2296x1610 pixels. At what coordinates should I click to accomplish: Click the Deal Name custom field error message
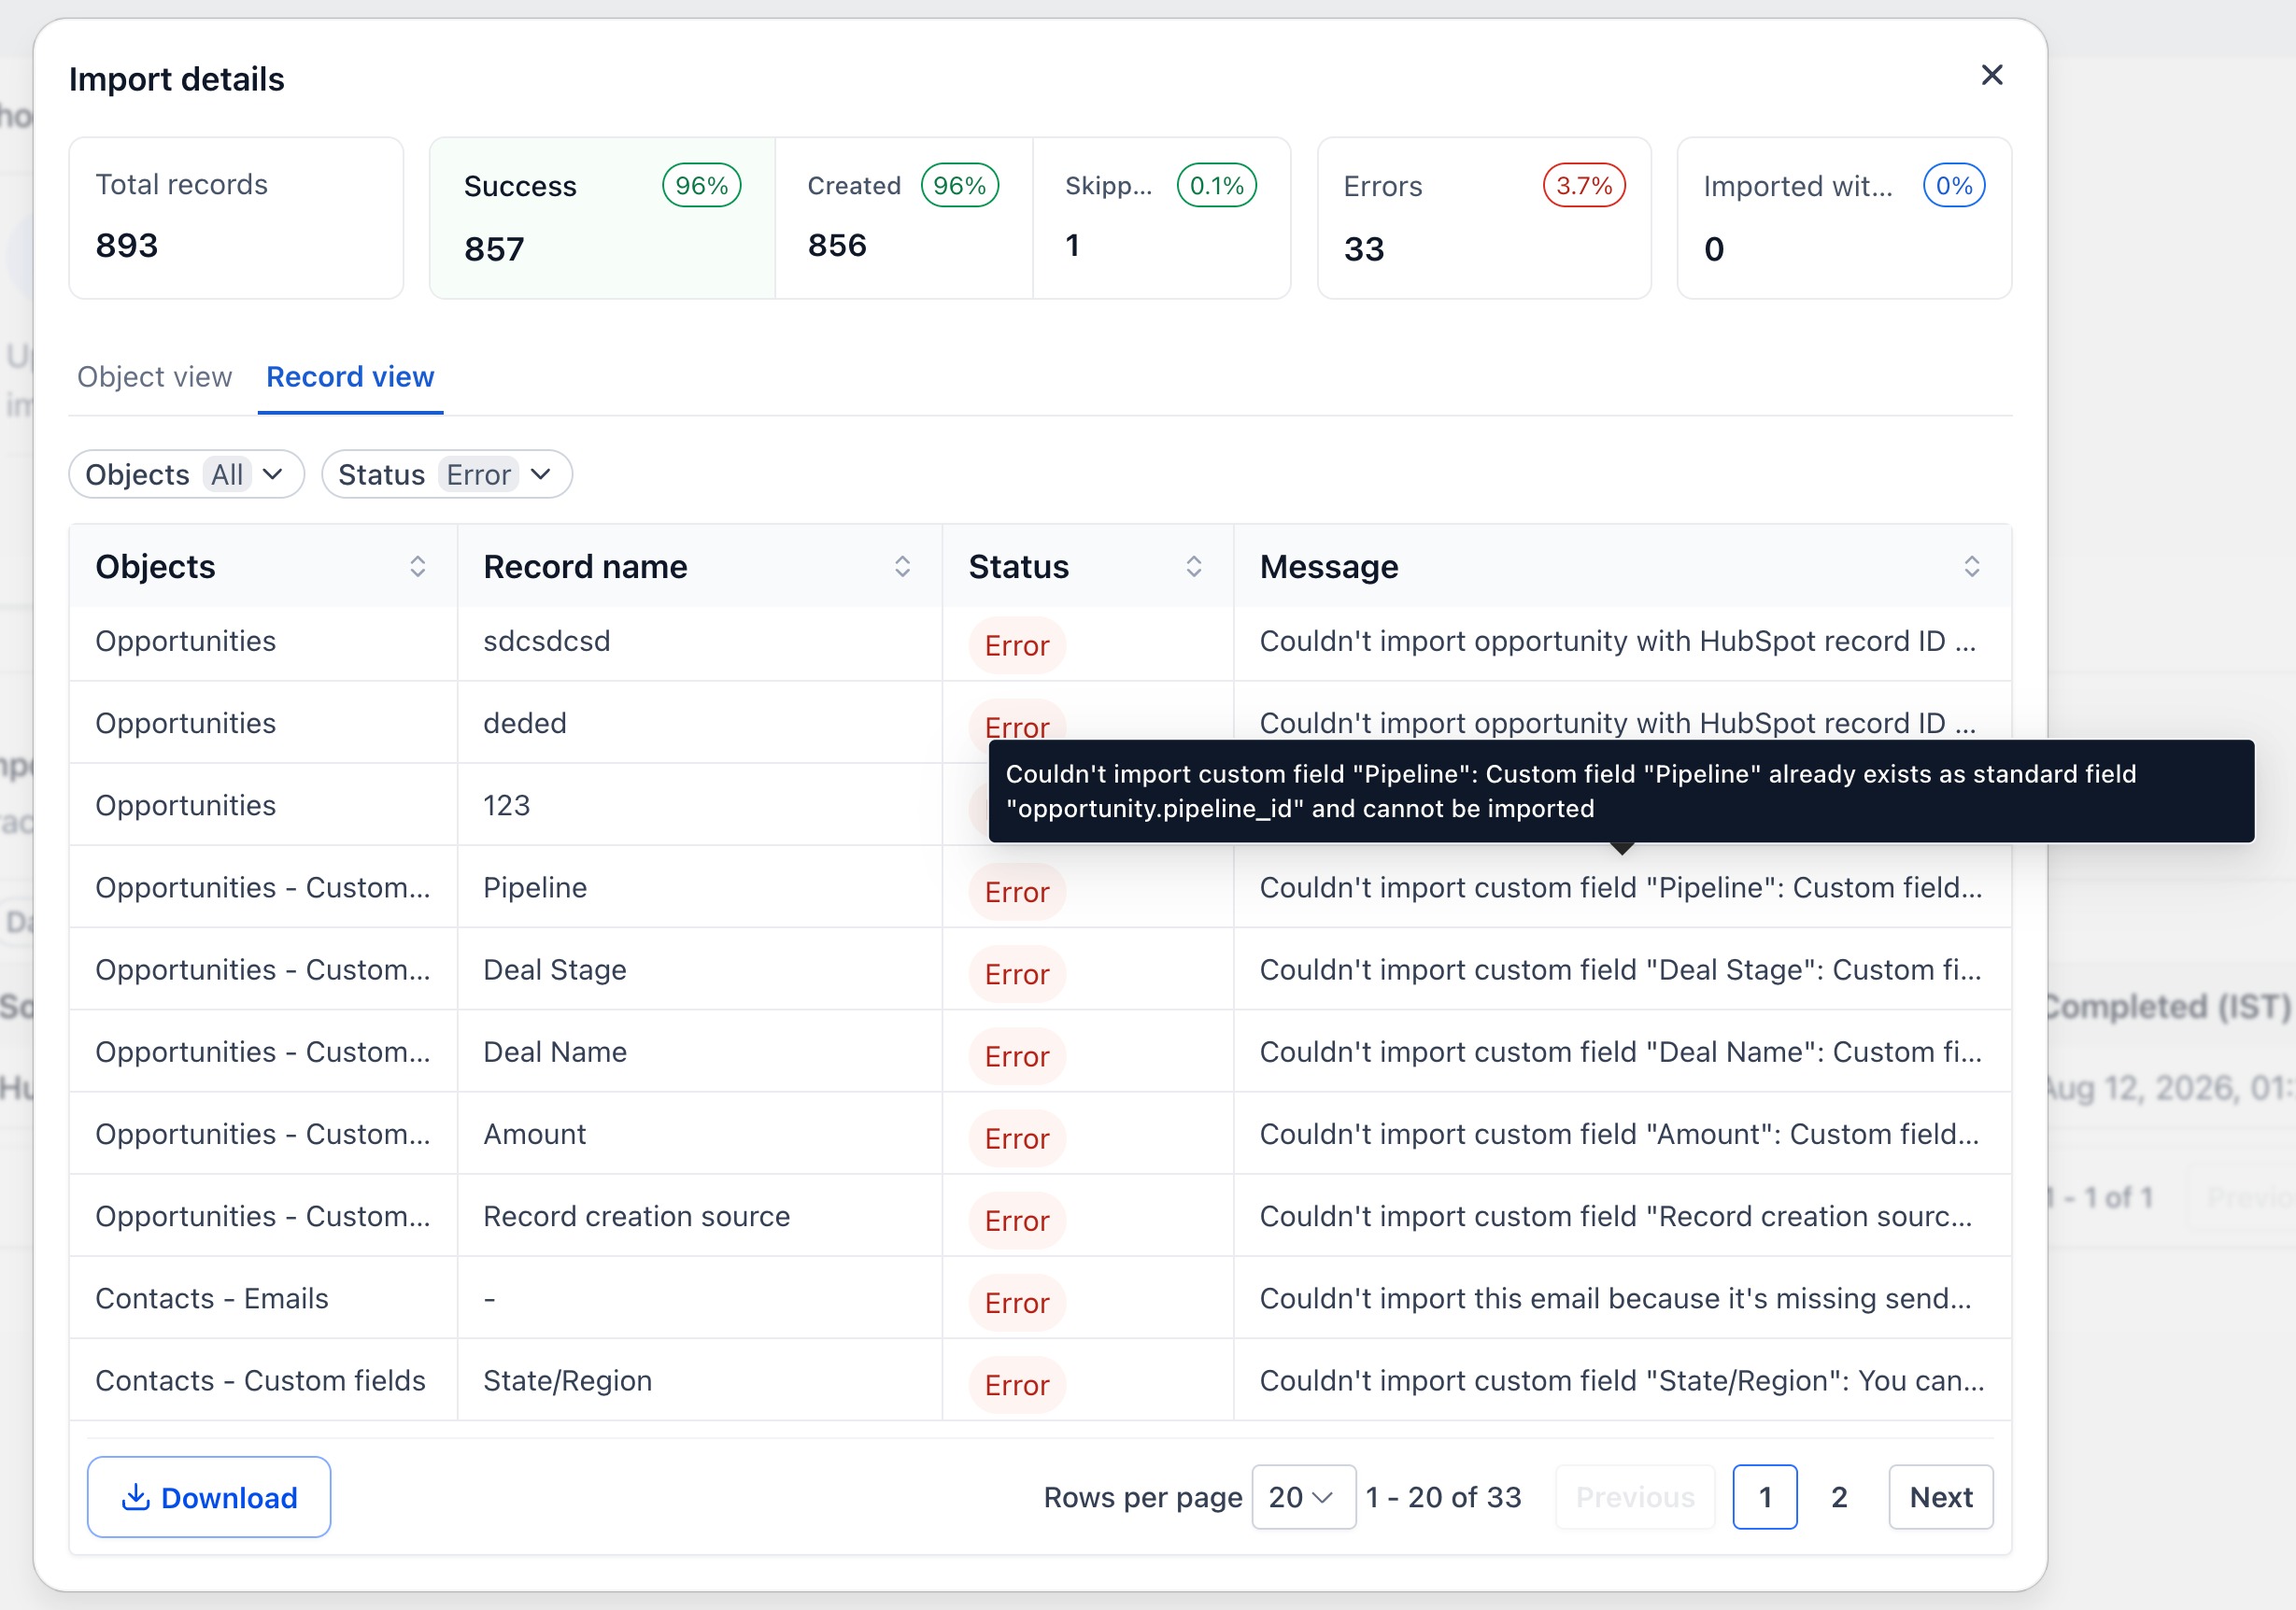point(1620,1051)
